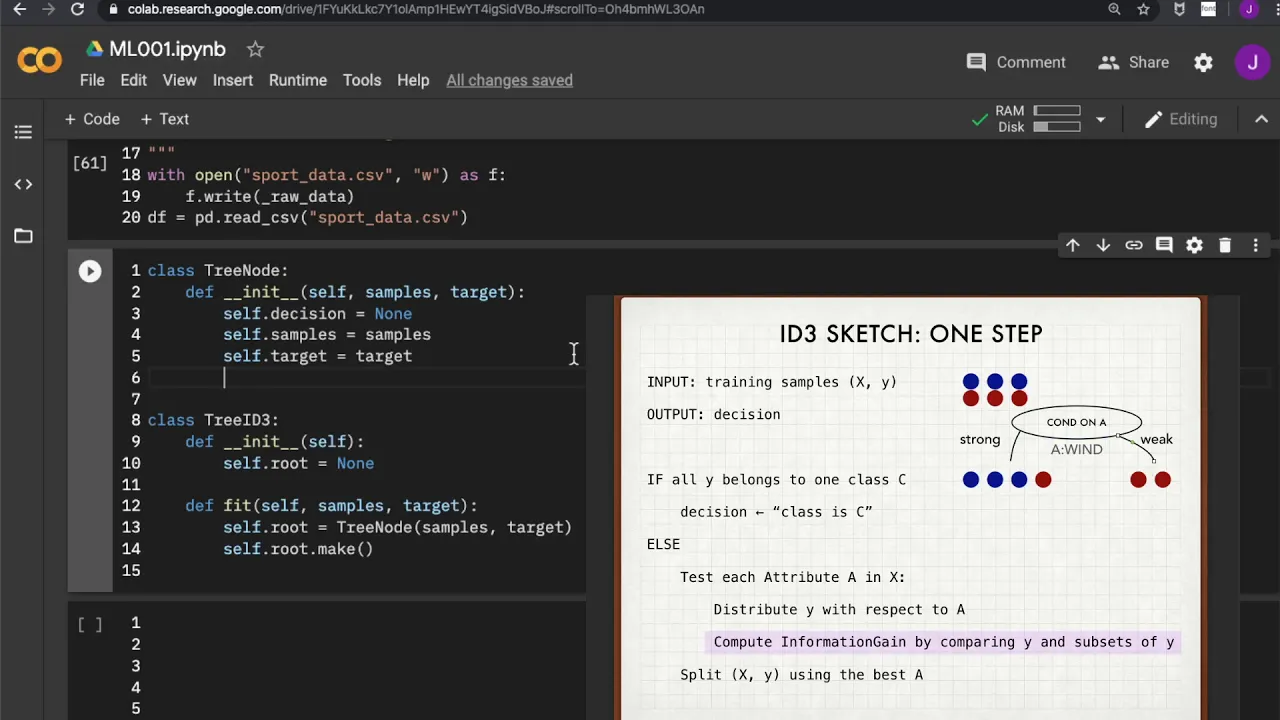
Task: Click the Share button
Action: (1133, 62)
